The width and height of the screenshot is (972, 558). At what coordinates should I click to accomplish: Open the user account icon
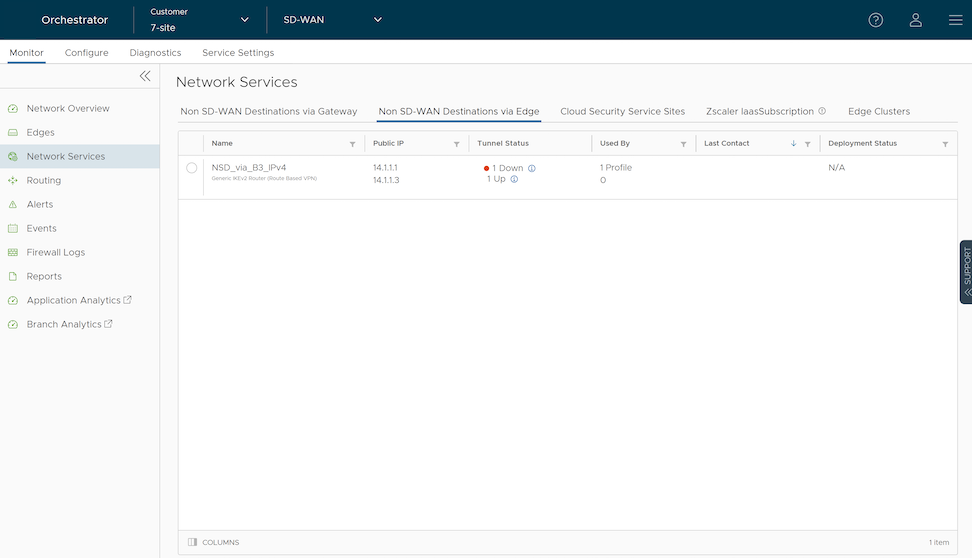coord(915,20)
